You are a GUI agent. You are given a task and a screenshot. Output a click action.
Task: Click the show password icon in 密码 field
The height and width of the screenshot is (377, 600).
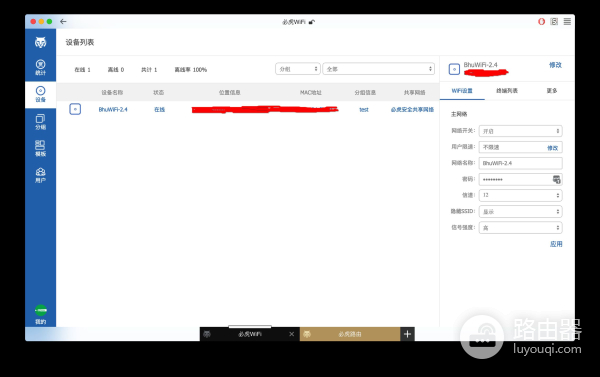click(x=556, y=179)
